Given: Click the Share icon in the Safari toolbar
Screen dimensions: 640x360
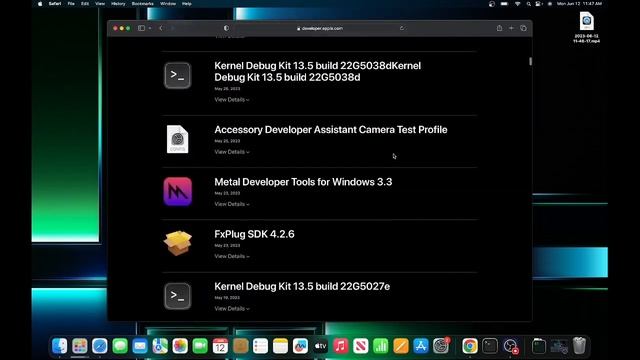Looking at the screenshot, I should tap(499, 28).
